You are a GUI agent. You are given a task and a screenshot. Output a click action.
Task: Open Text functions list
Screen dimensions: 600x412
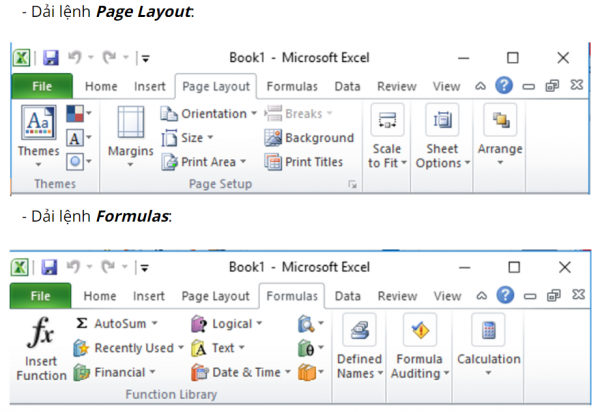click(218, 348)
